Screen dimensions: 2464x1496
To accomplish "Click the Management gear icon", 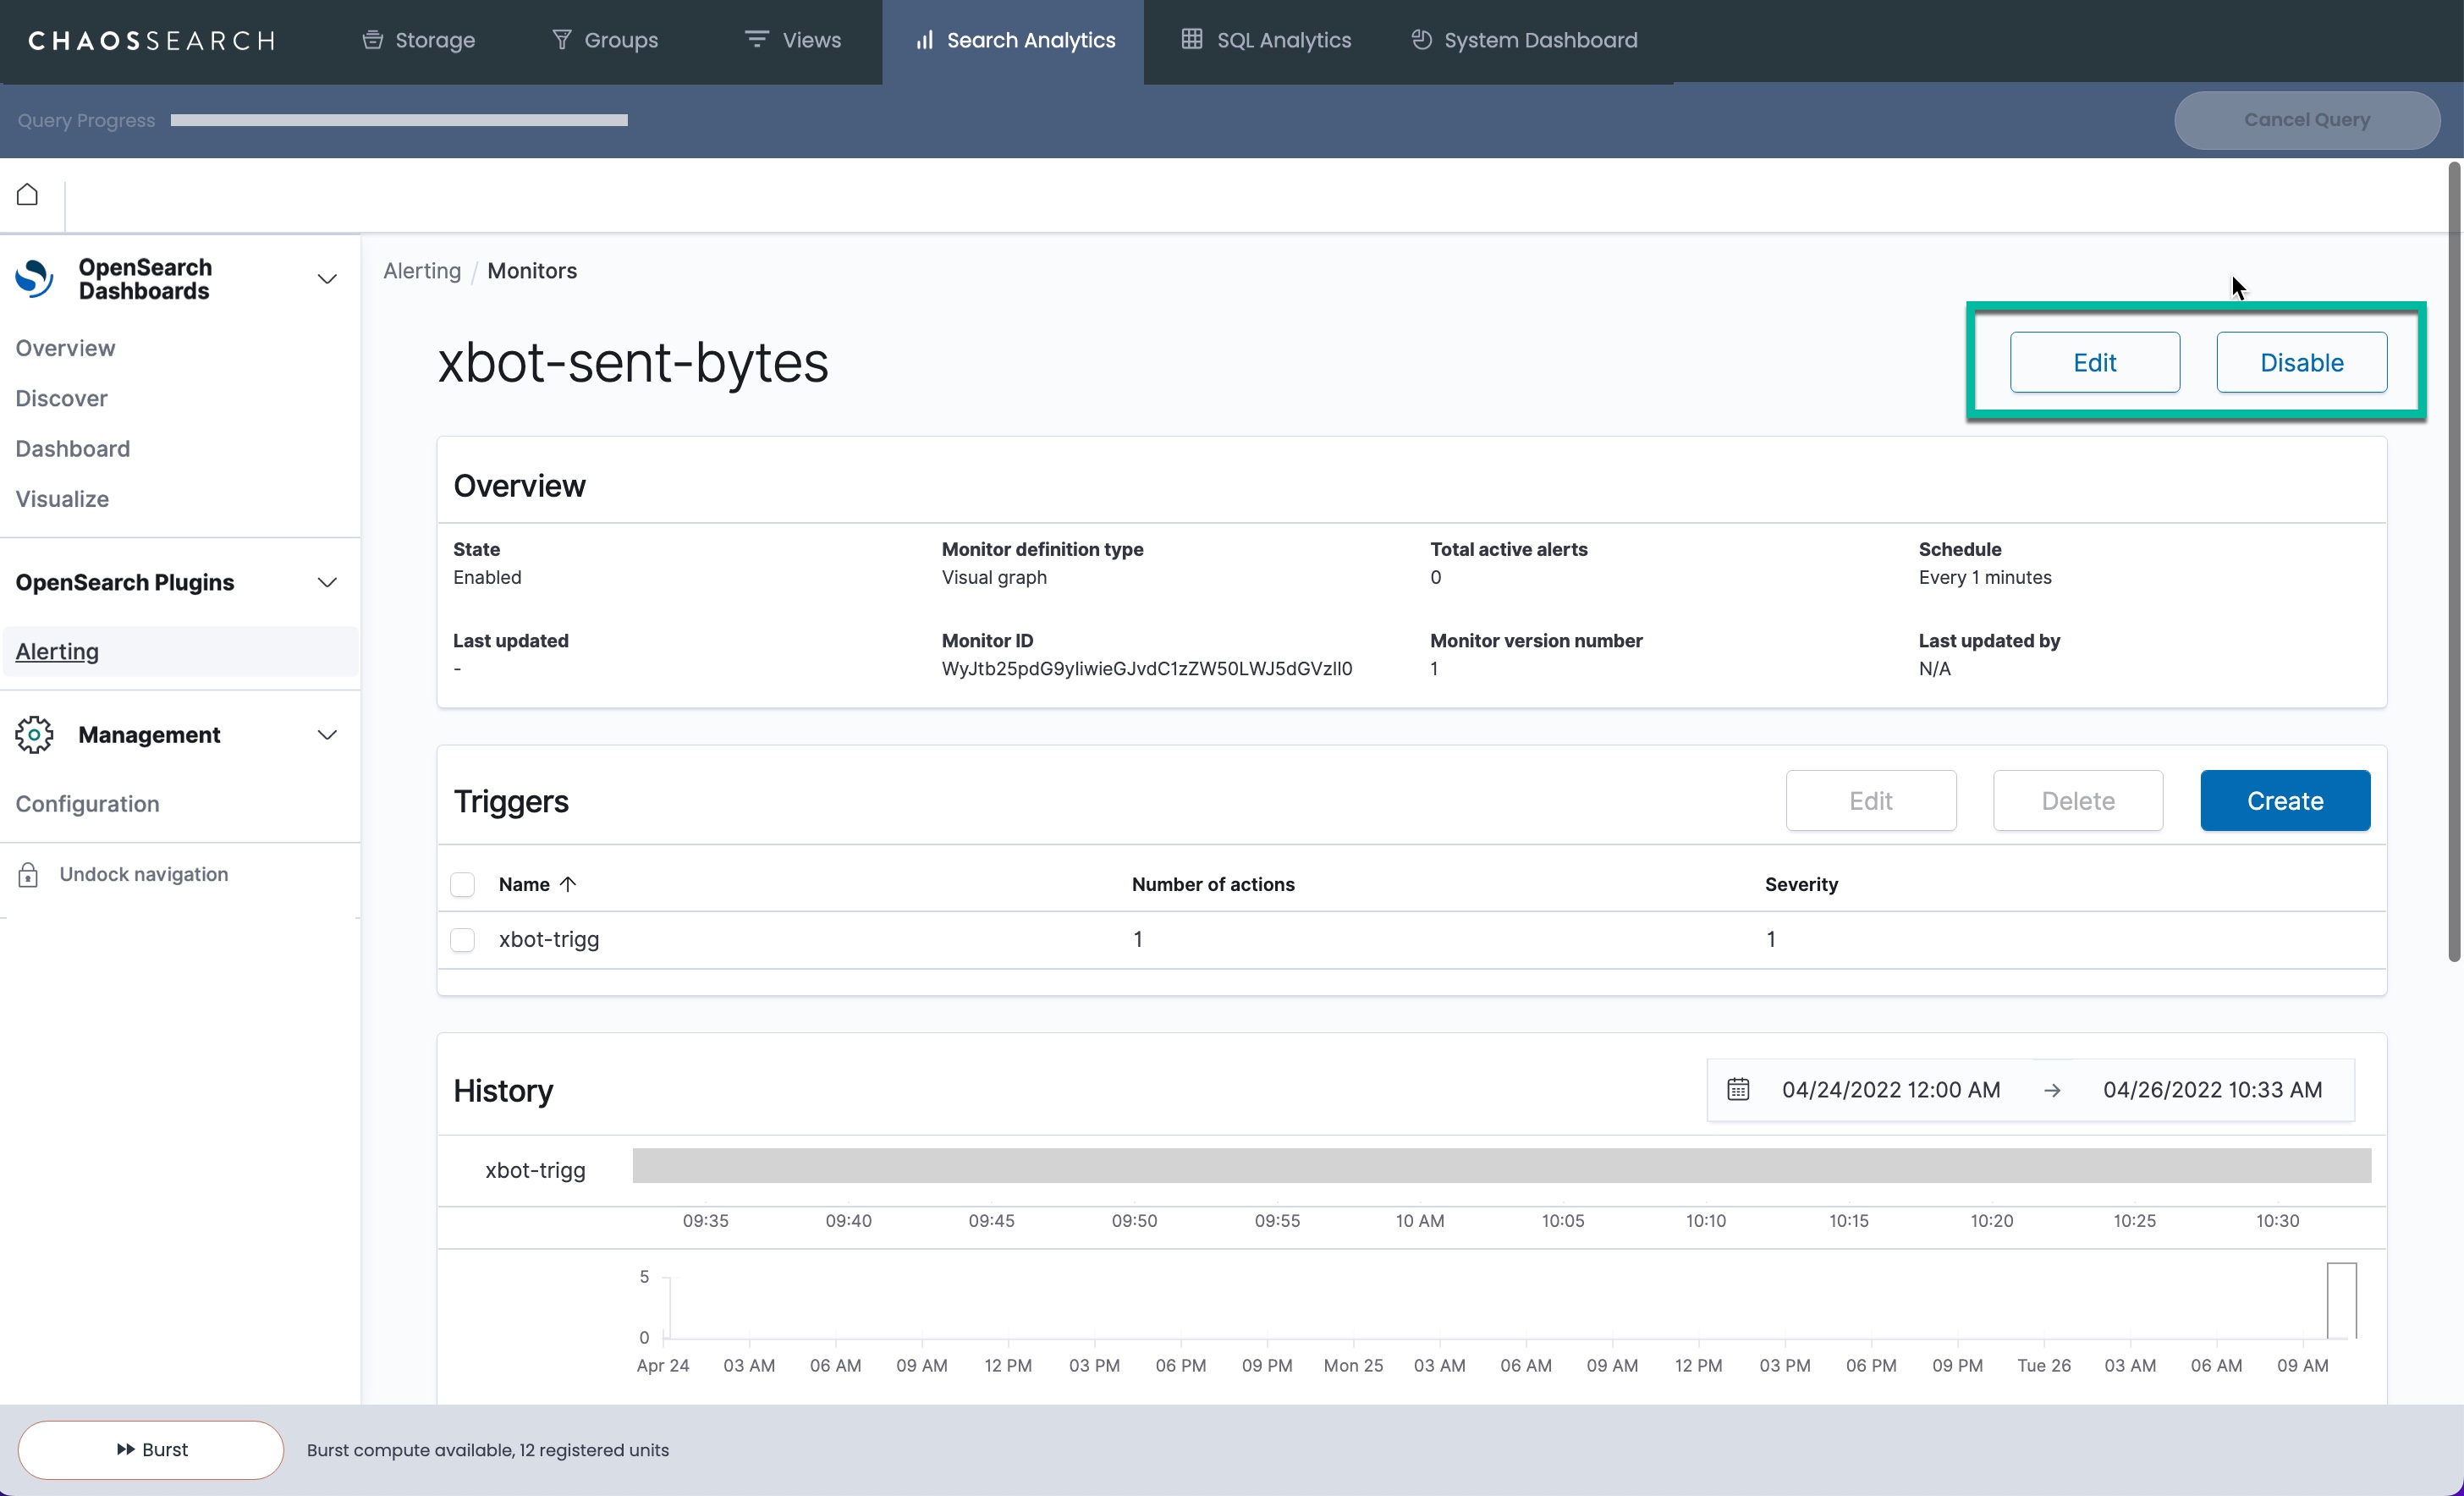I will 35,735.
